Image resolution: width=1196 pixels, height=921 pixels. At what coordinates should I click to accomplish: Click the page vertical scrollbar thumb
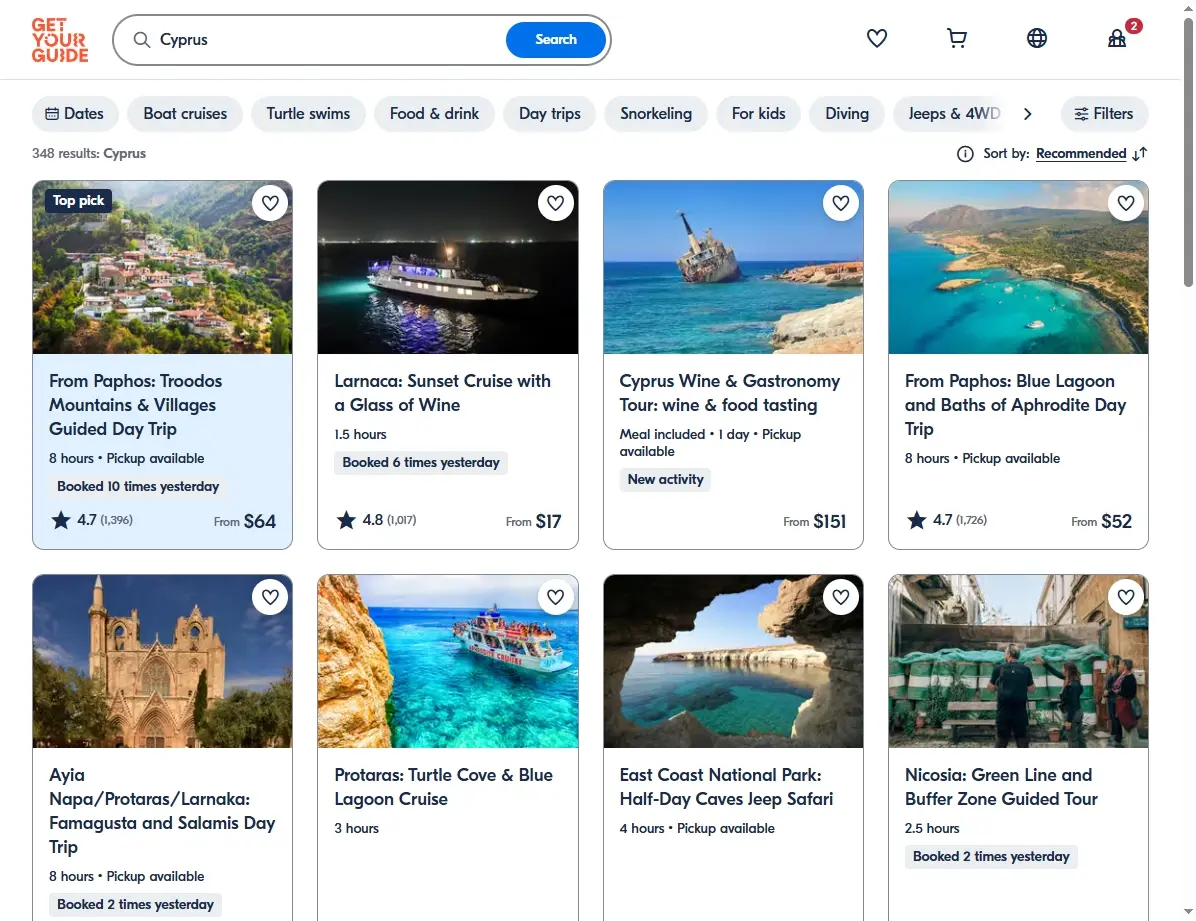tap(1188, 153)
